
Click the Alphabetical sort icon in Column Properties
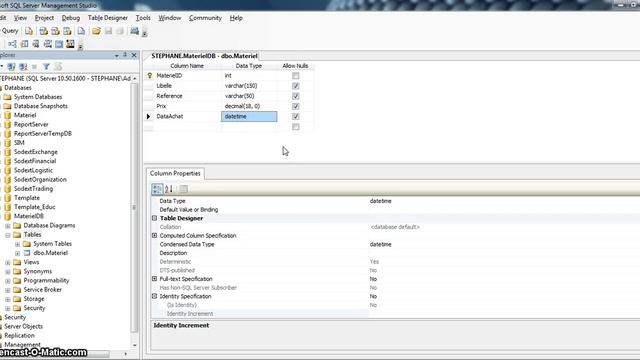(x=169, y=189)
